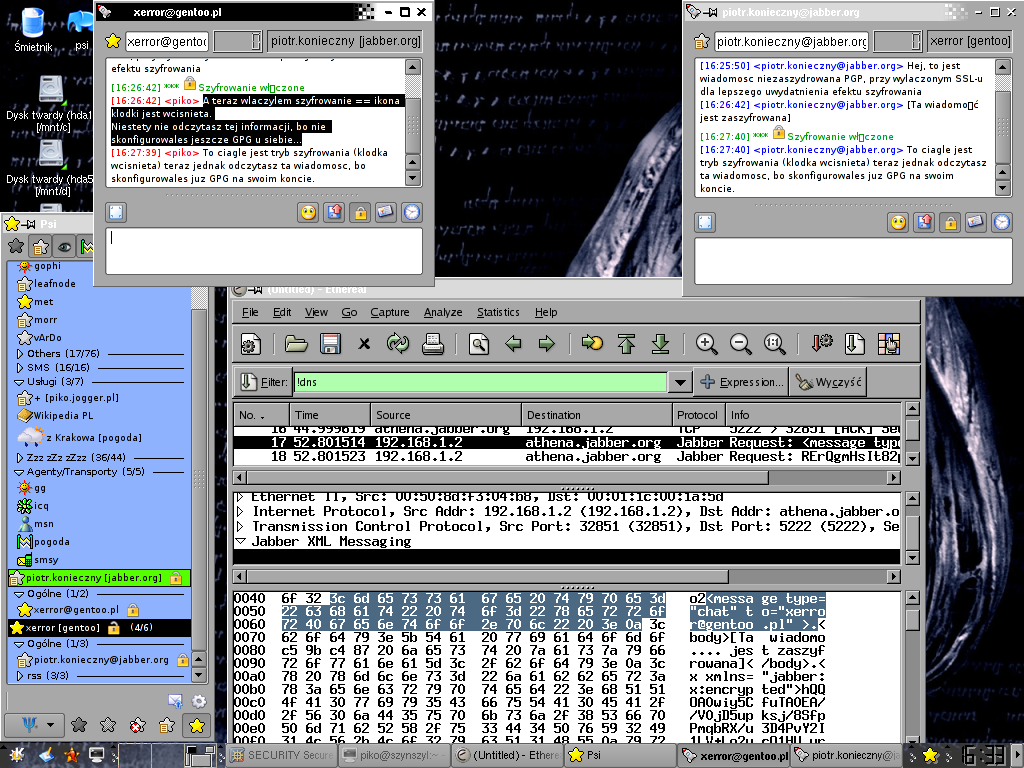
Task: Click emoticon picker in xerror chat window
Action: (308, 212)
